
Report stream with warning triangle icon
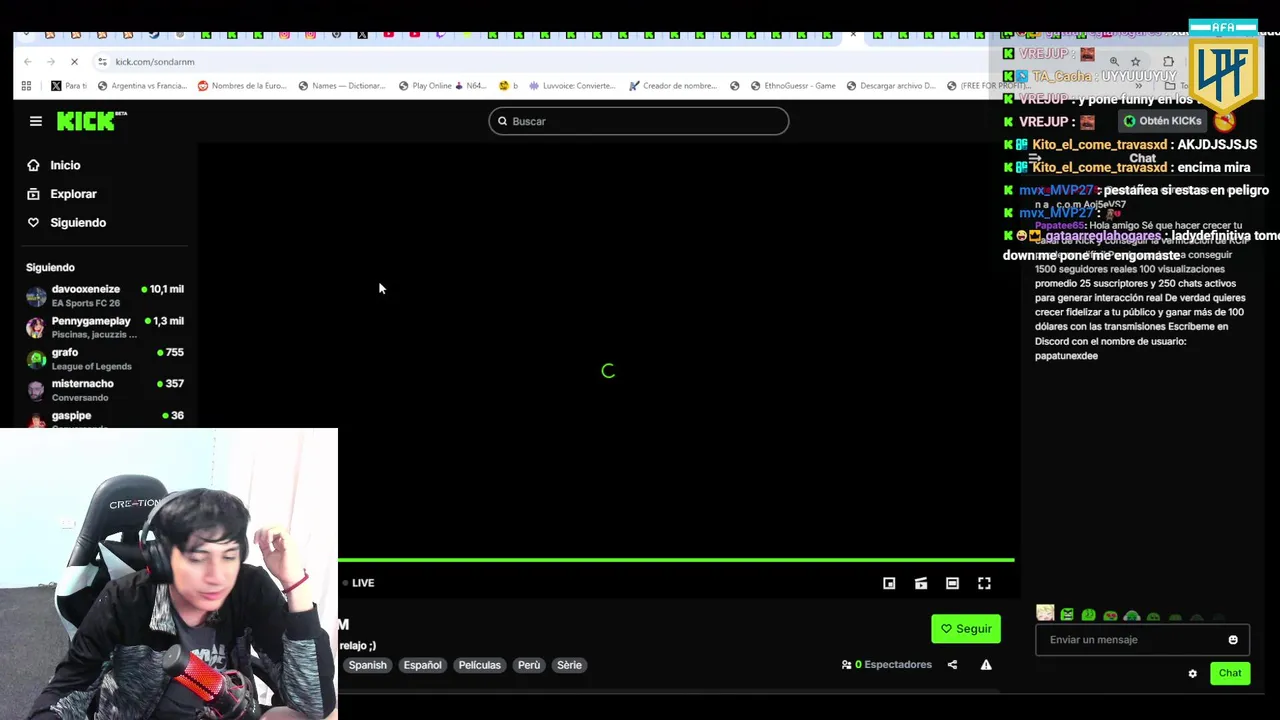tap(986, 665)
